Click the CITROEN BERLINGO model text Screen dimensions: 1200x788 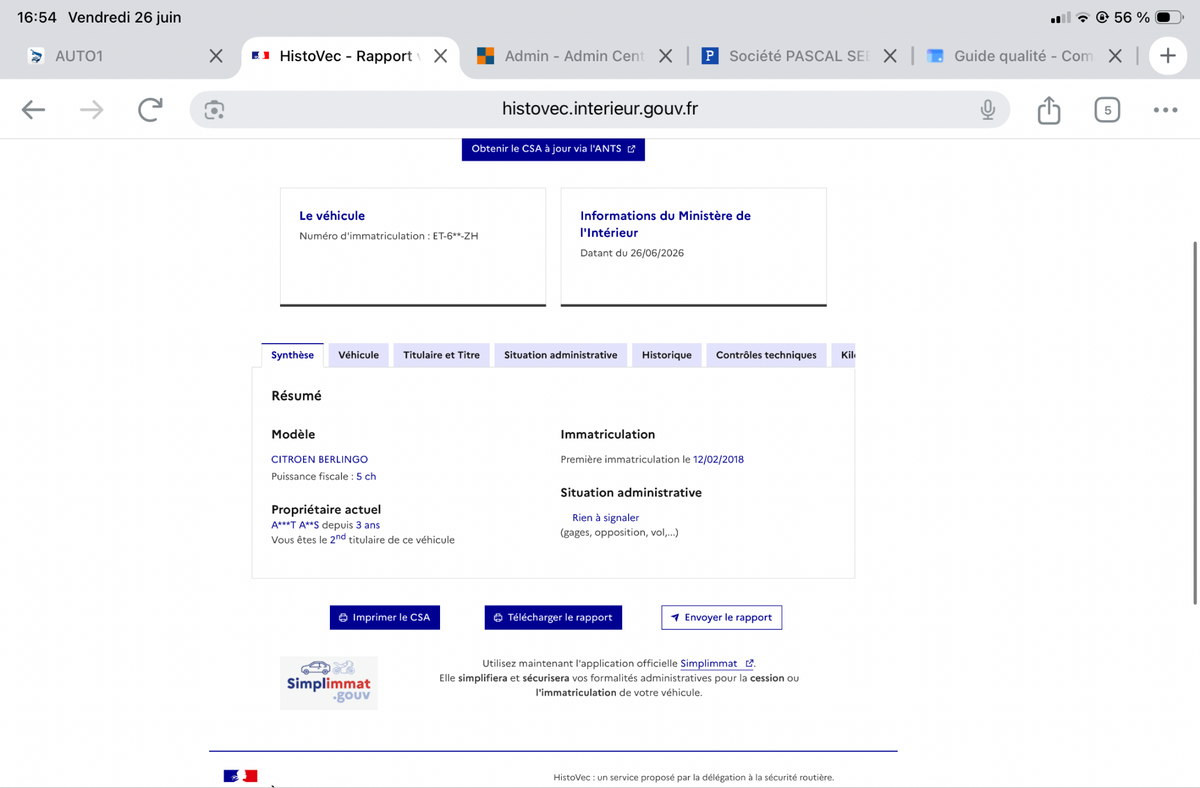(x=319, y=459)
